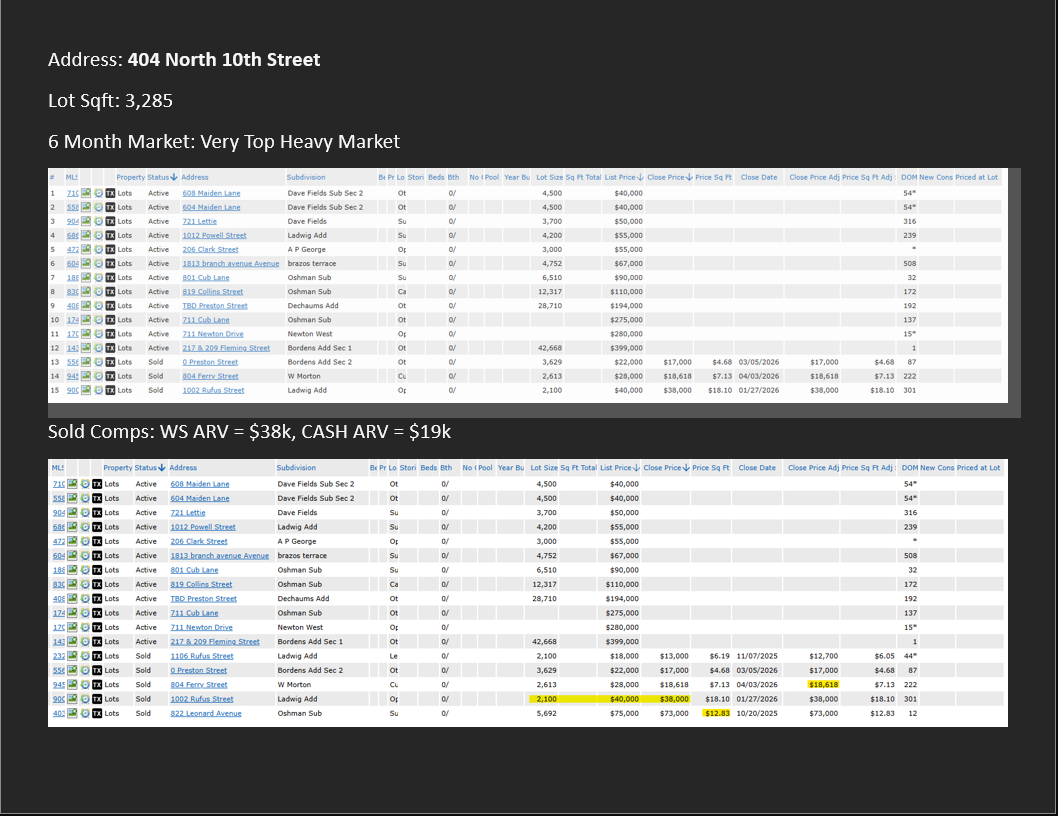Open photo icon for 1106 Rufus Street in Sold Comps table
Viewport: 1058px width, 816px height.
click(x=72, y=656)
